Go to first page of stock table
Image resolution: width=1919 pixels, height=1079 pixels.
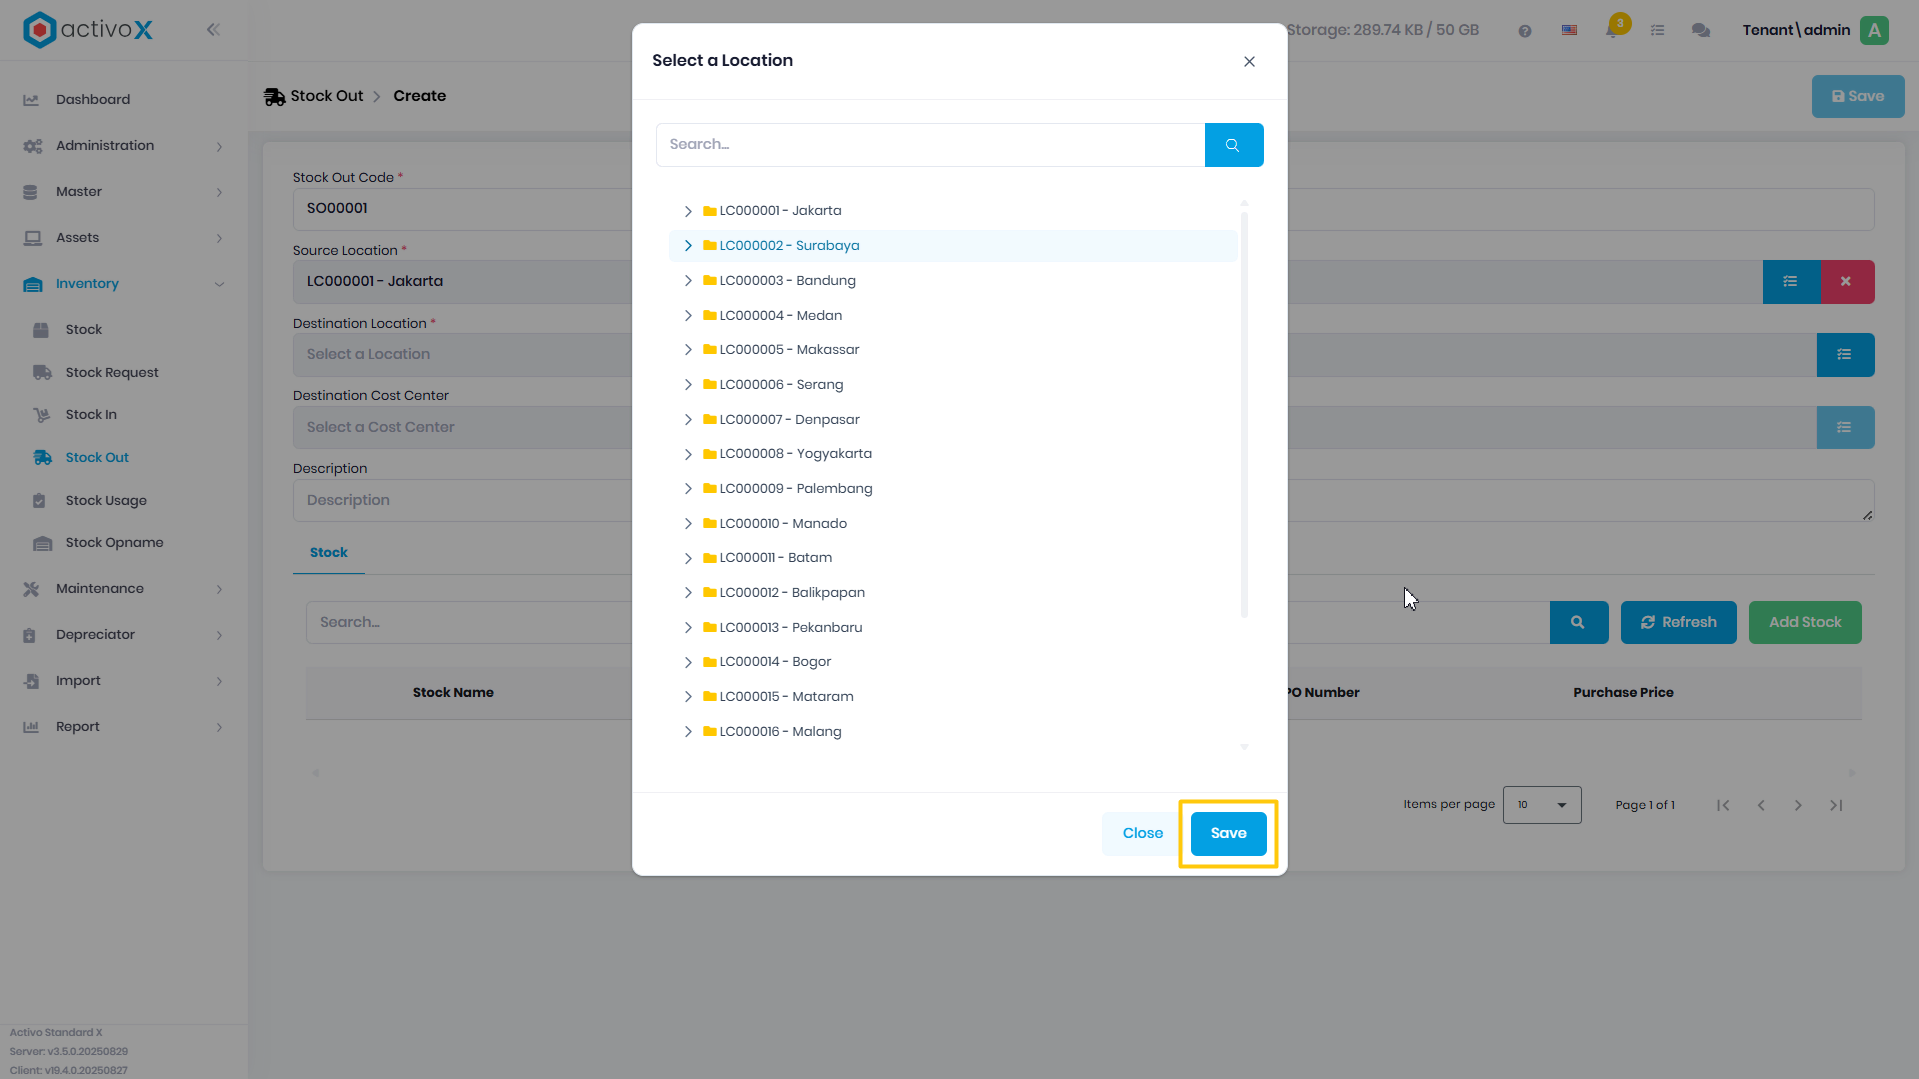1723,805
